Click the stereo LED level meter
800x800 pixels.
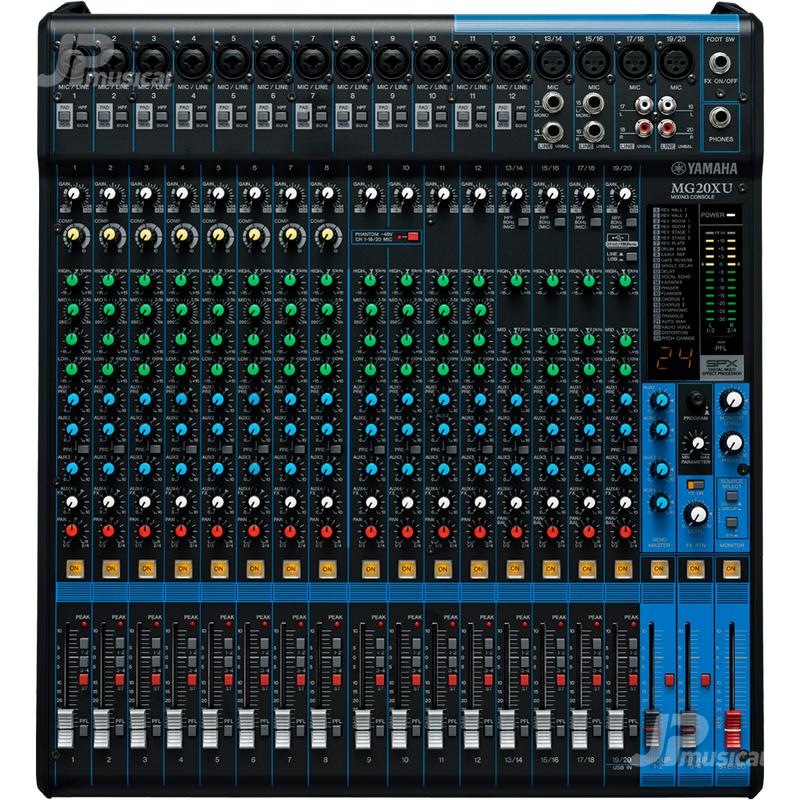click(x=720, y=278)
